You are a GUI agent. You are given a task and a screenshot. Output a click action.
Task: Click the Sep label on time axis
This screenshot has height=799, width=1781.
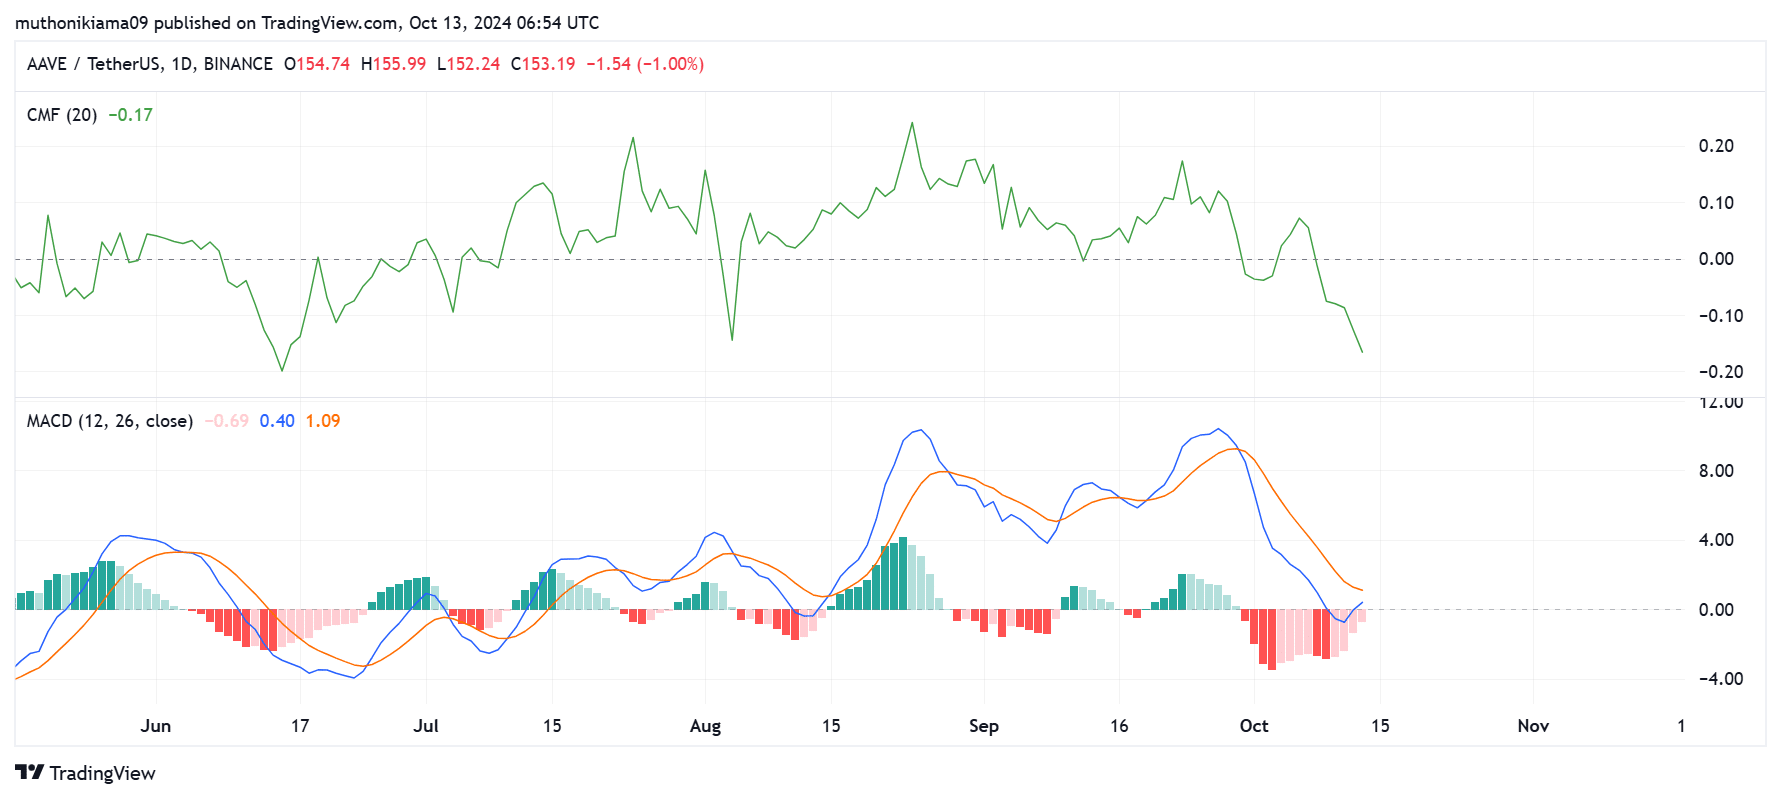[x=984, y=726]
